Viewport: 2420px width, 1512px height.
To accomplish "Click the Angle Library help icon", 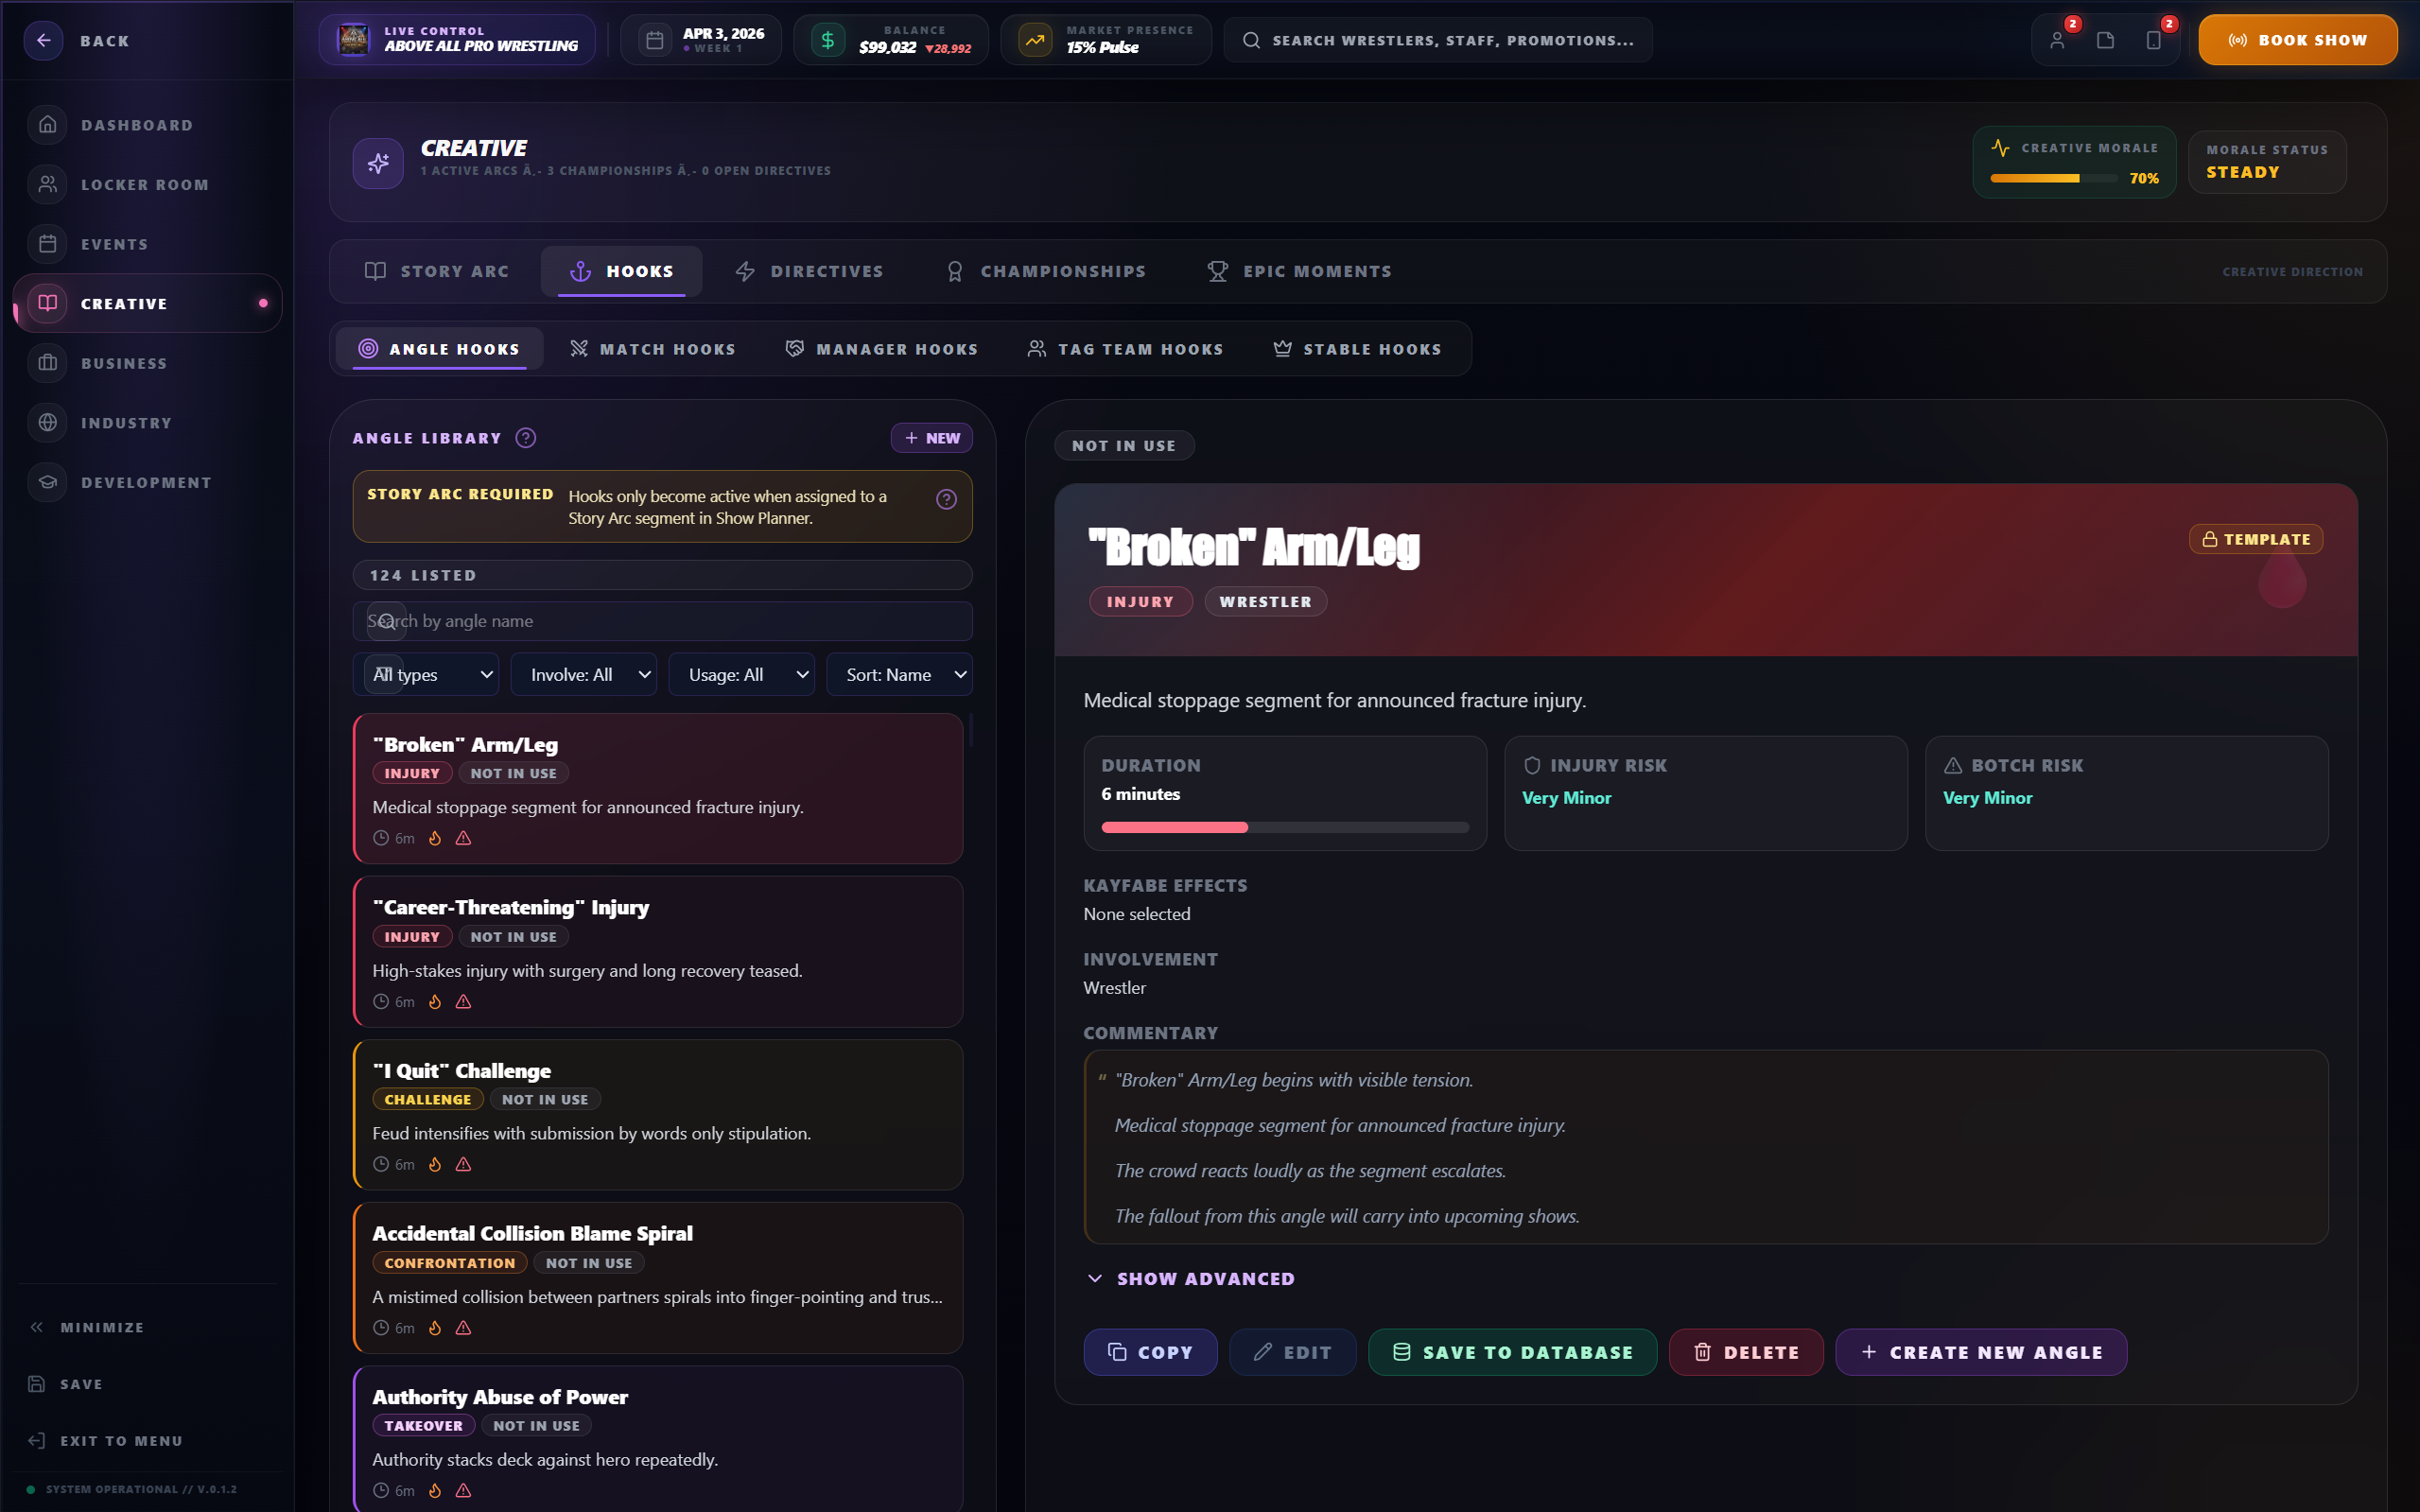I will click(526, 438).
